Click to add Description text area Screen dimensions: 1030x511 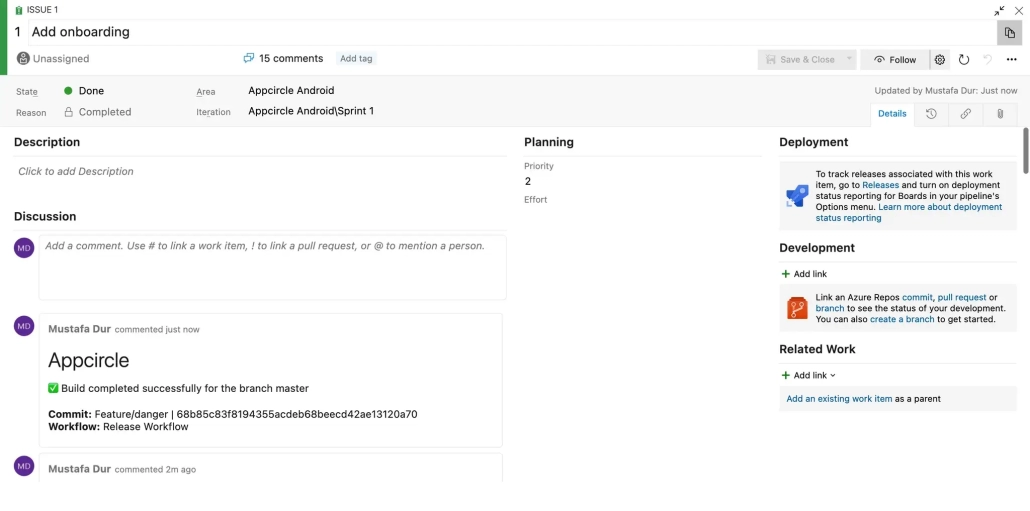260,171
